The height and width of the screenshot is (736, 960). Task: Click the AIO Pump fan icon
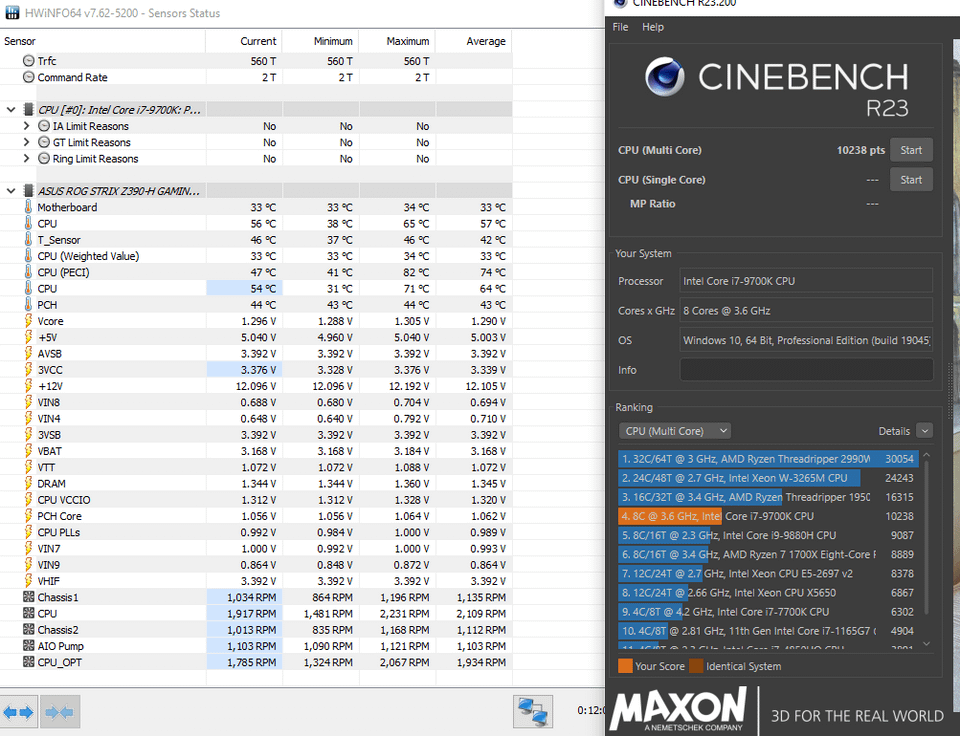tap(28, 645)
